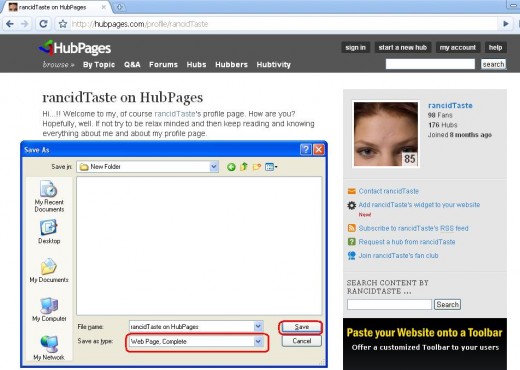Click the widget gear icon
The image size is (520, 370).
(x=352, y=205)
